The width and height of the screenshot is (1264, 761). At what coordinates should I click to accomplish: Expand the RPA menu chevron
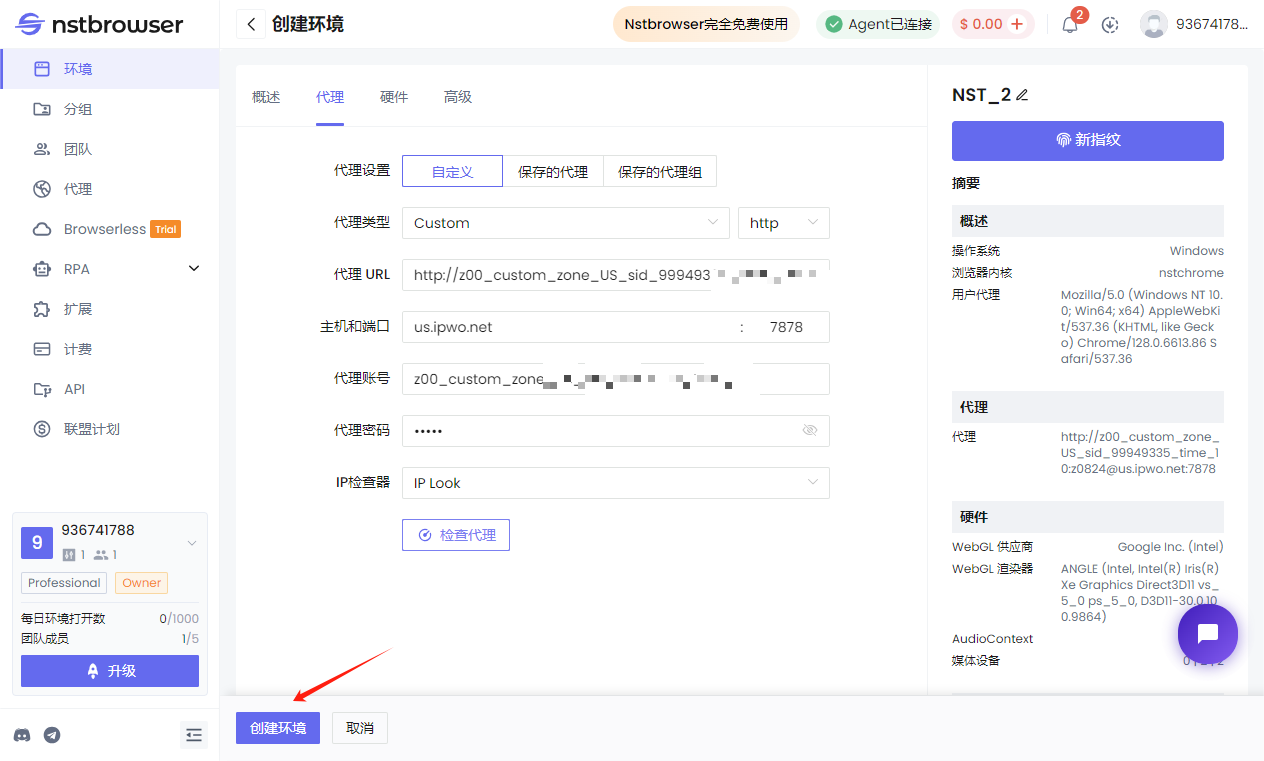pyautogui.click(x=194, y=269)
